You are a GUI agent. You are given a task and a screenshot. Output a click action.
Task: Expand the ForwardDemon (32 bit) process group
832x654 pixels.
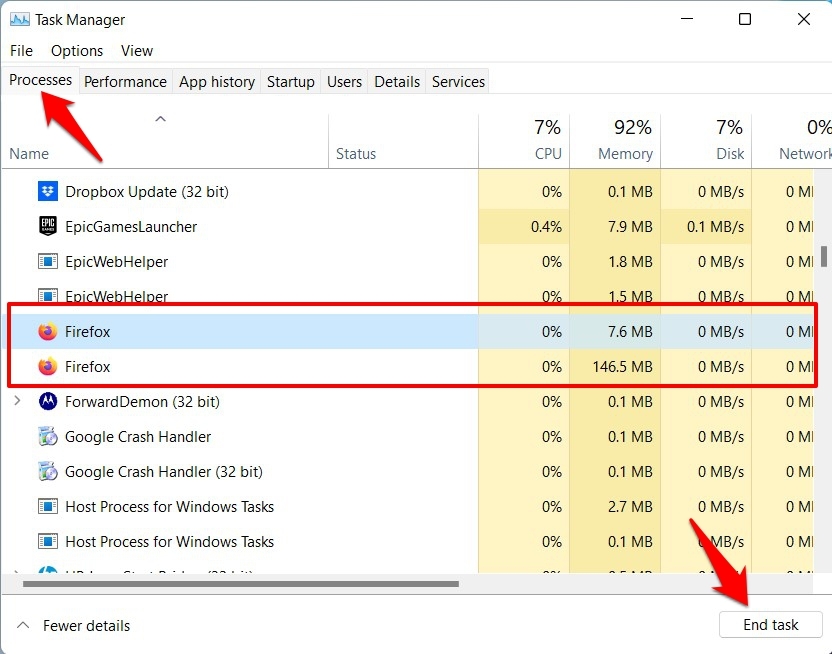[x=17, y=402]
